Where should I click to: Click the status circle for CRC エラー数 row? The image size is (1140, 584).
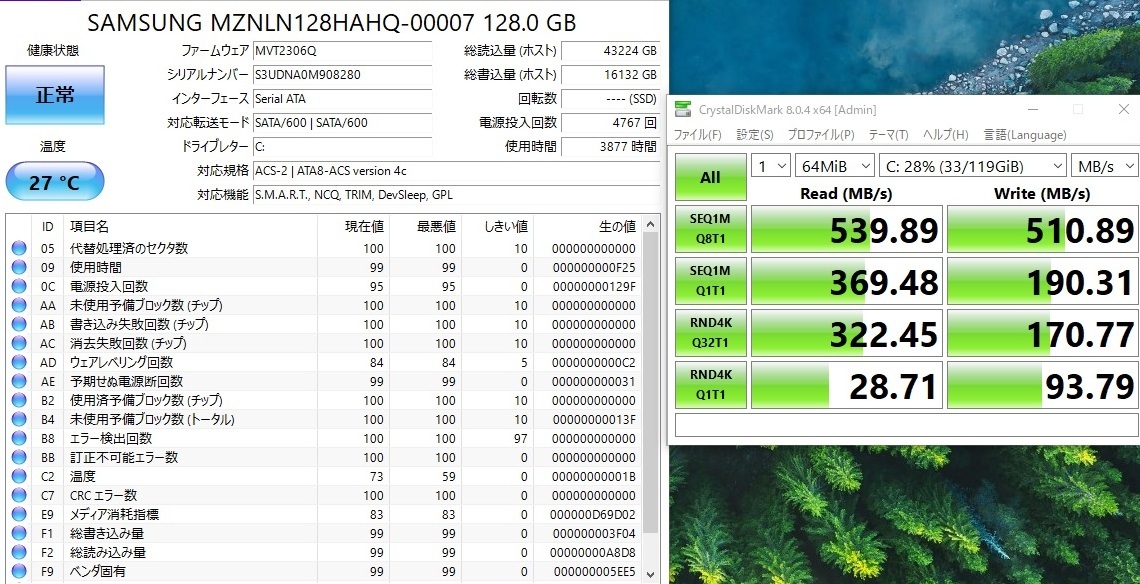coord(19,495)
